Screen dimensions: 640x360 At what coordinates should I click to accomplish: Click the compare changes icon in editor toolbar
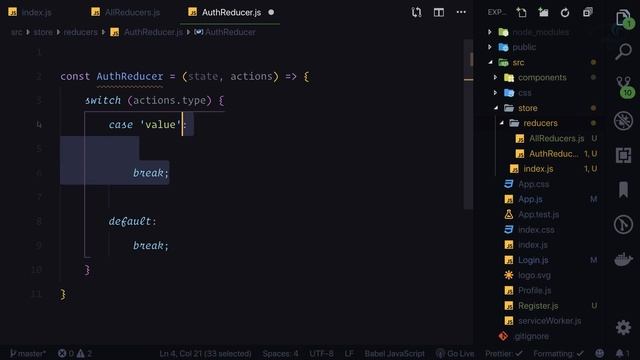[x=416, y=12]
